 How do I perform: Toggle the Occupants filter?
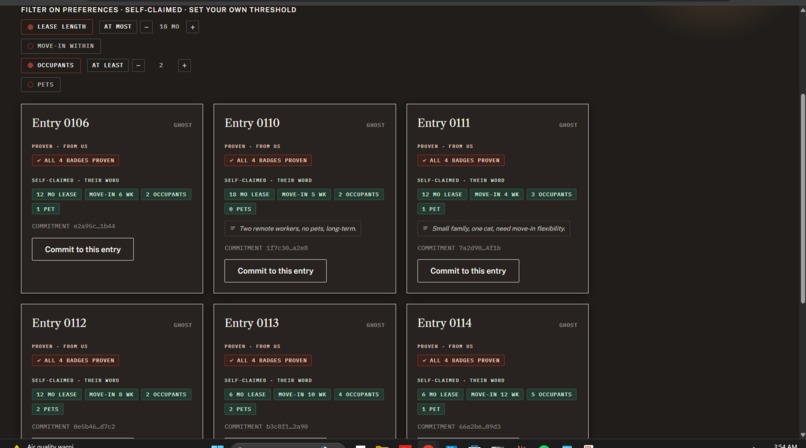click(x=50, y=65)
